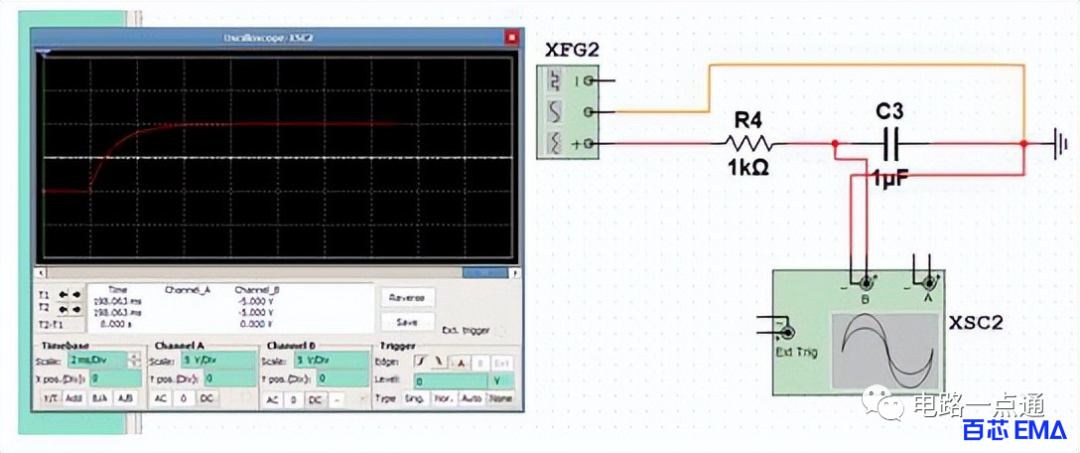
Task: Set Channel B coupling to AC
Action: (x=273, y=400)
